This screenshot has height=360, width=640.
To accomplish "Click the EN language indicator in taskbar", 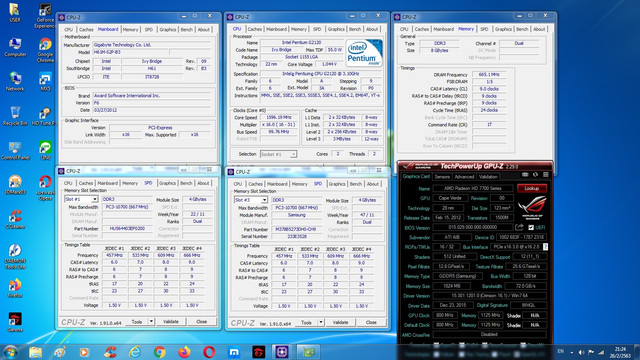I will tap(560, 351).
